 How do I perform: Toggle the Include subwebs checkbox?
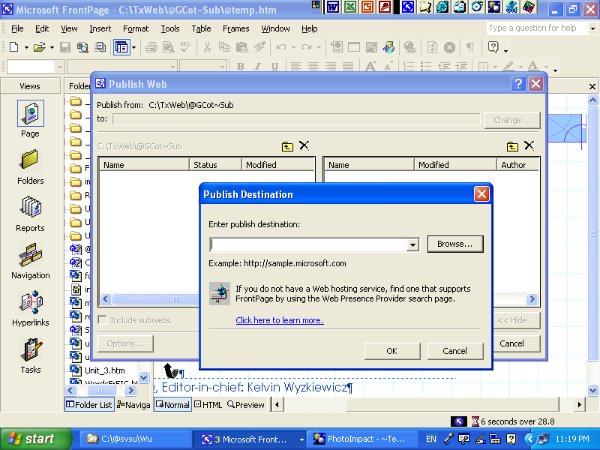click(x=103, y=320)
